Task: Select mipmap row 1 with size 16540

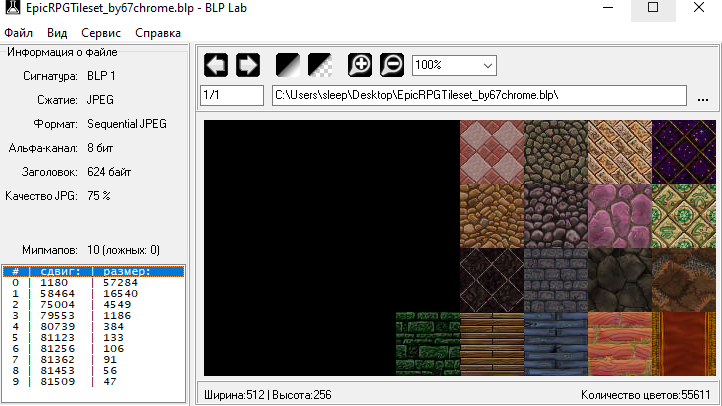Action: [x=94, y=294]
